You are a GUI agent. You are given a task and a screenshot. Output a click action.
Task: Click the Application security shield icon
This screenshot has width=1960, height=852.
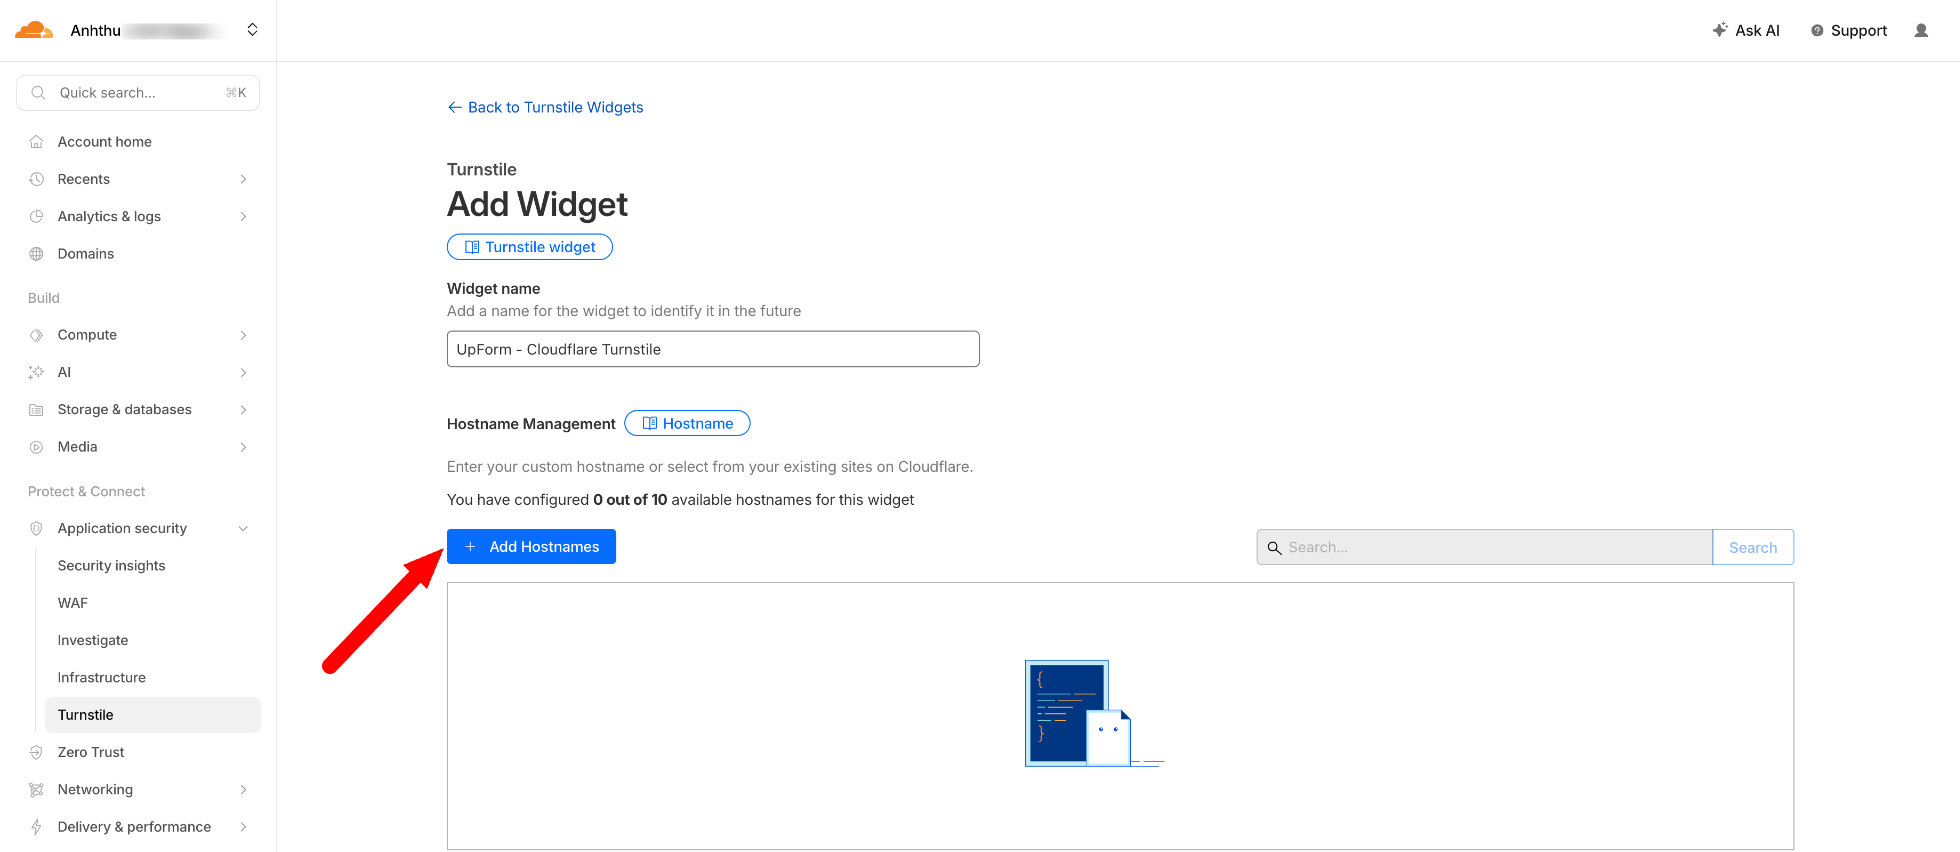36,528
